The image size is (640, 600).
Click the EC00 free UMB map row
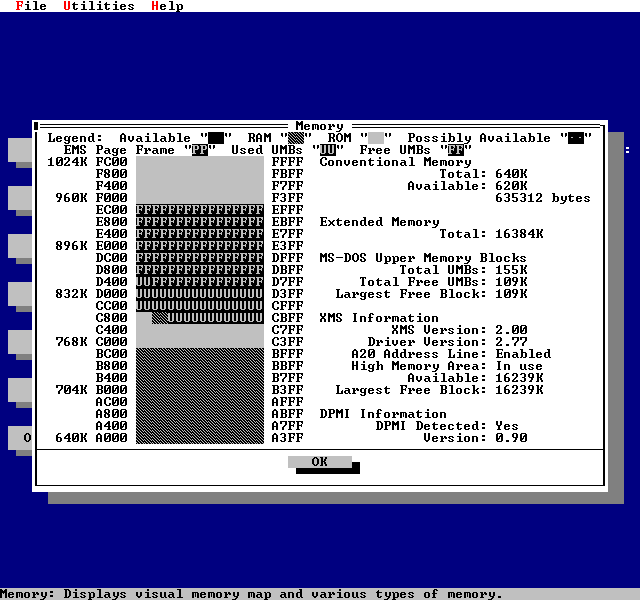pos(200,210)
